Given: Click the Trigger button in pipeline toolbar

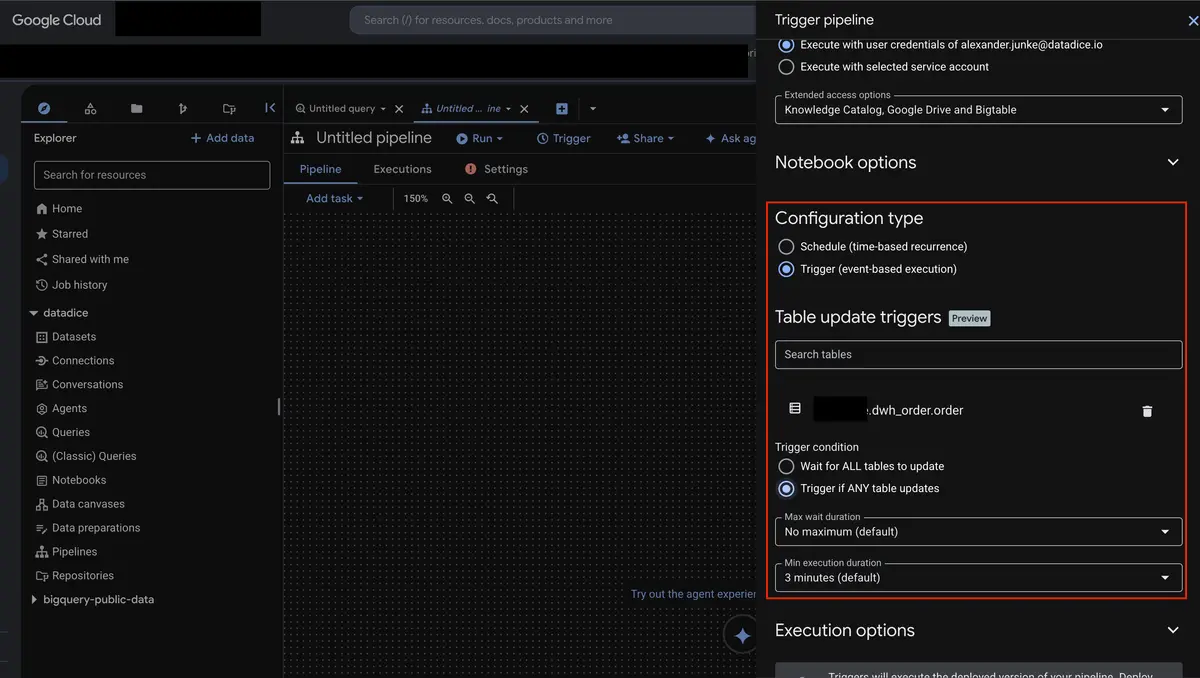Looking at the screenshot, I should tap(564, 138).
